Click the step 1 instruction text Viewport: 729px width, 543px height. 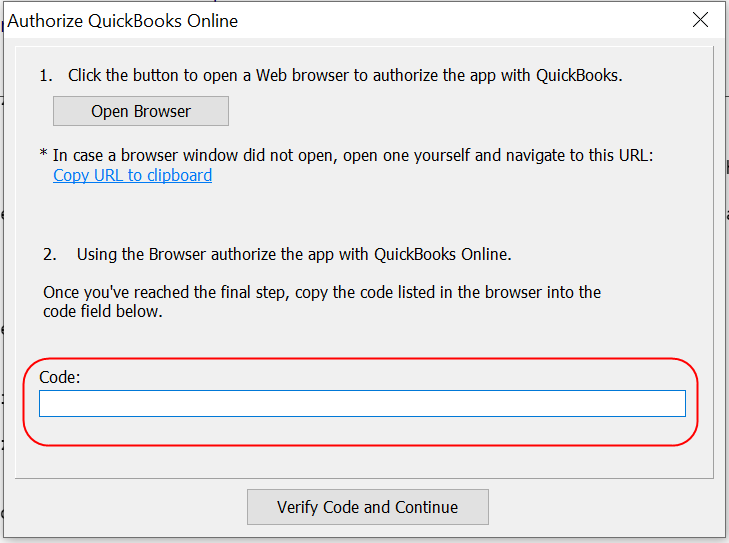coord(345,75)
